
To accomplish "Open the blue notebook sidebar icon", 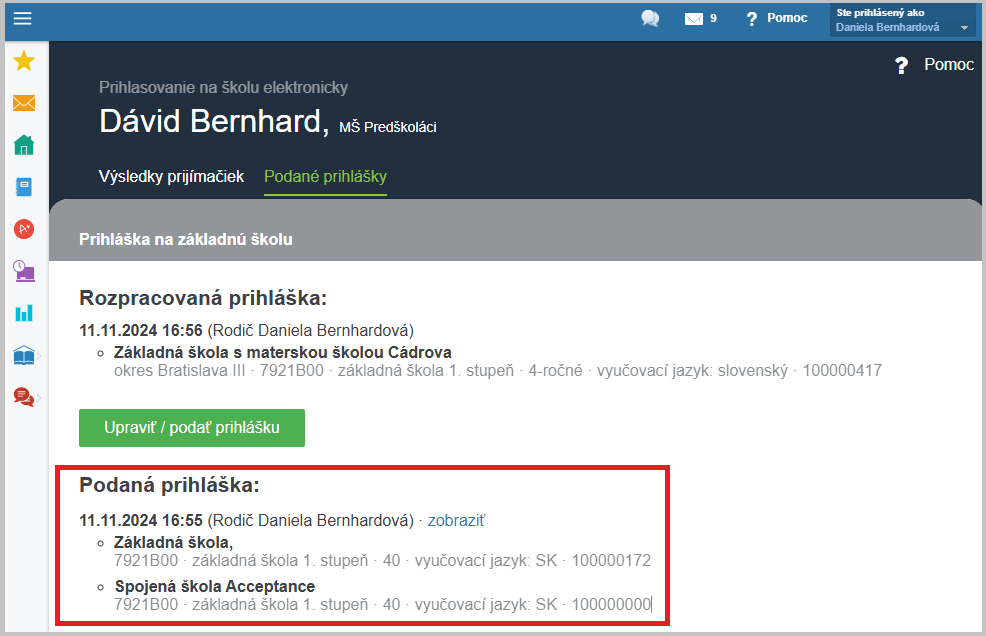I will tap(24, 187).
